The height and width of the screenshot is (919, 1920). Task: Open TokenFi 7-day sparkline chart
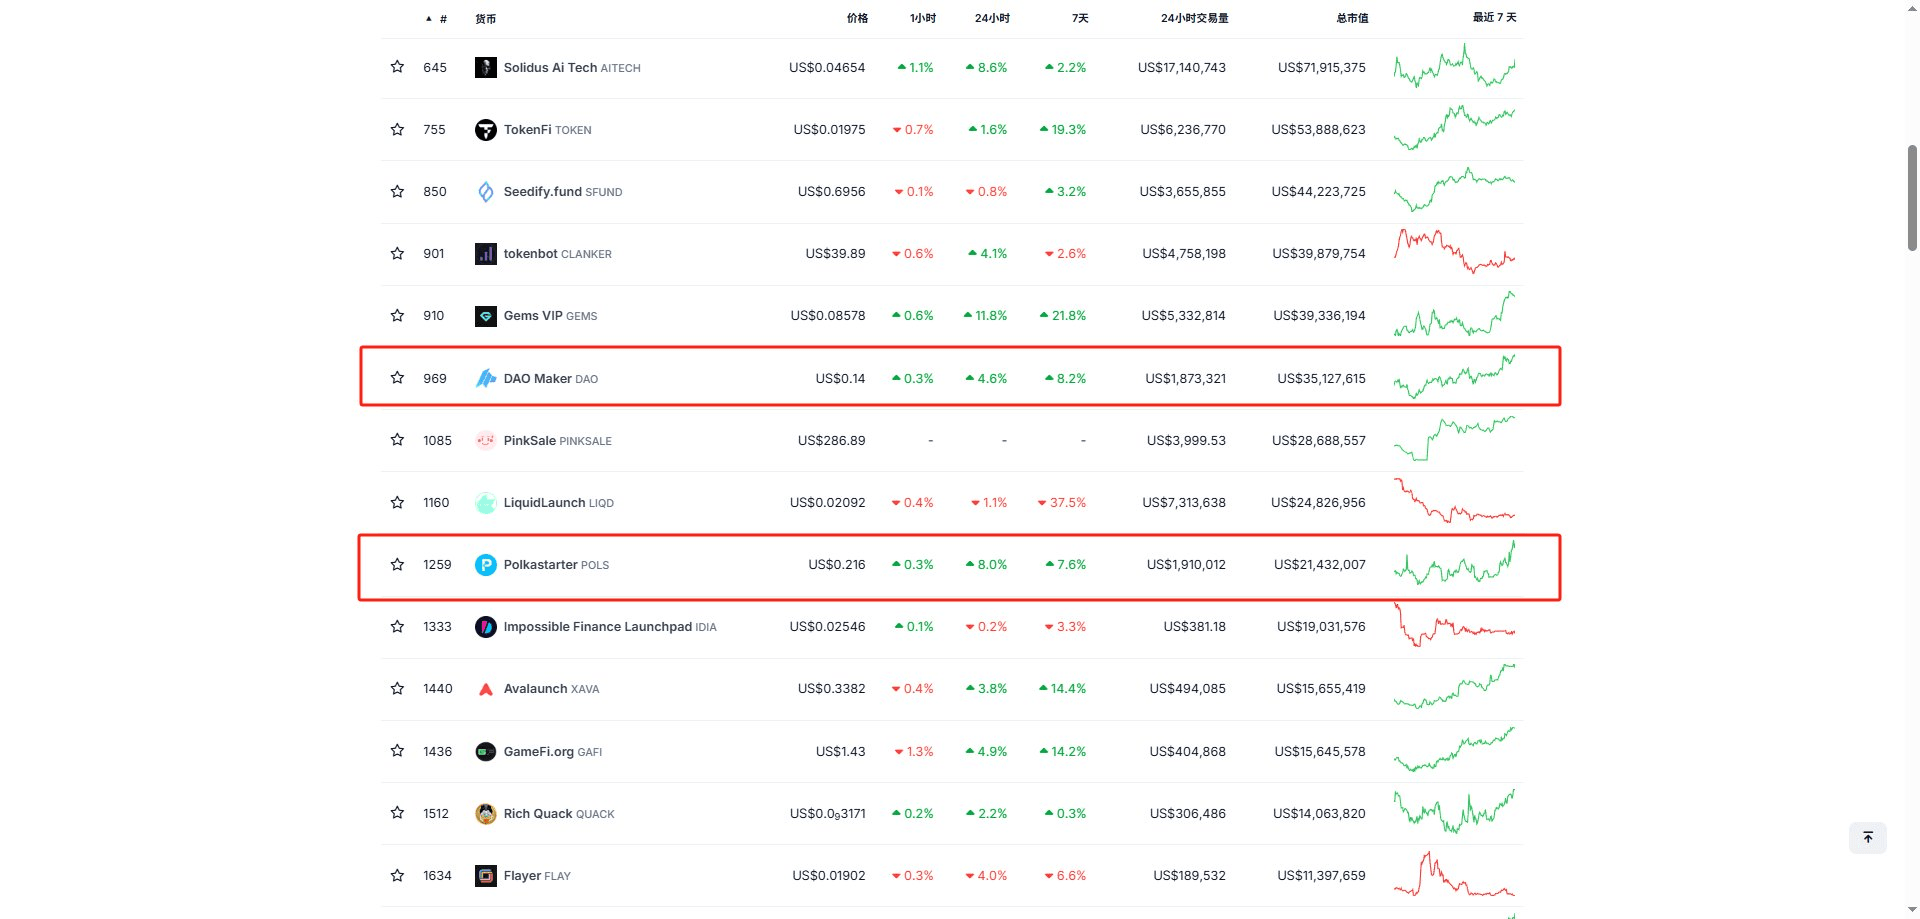(1454, 128)
